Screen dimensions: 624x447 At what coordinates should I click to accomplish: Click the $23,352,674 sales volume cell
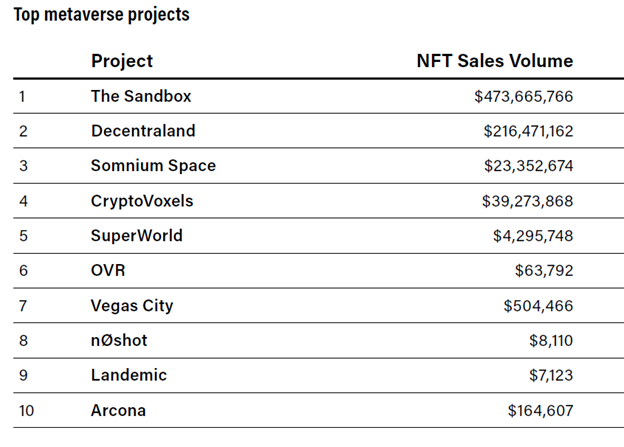[530, 166]
